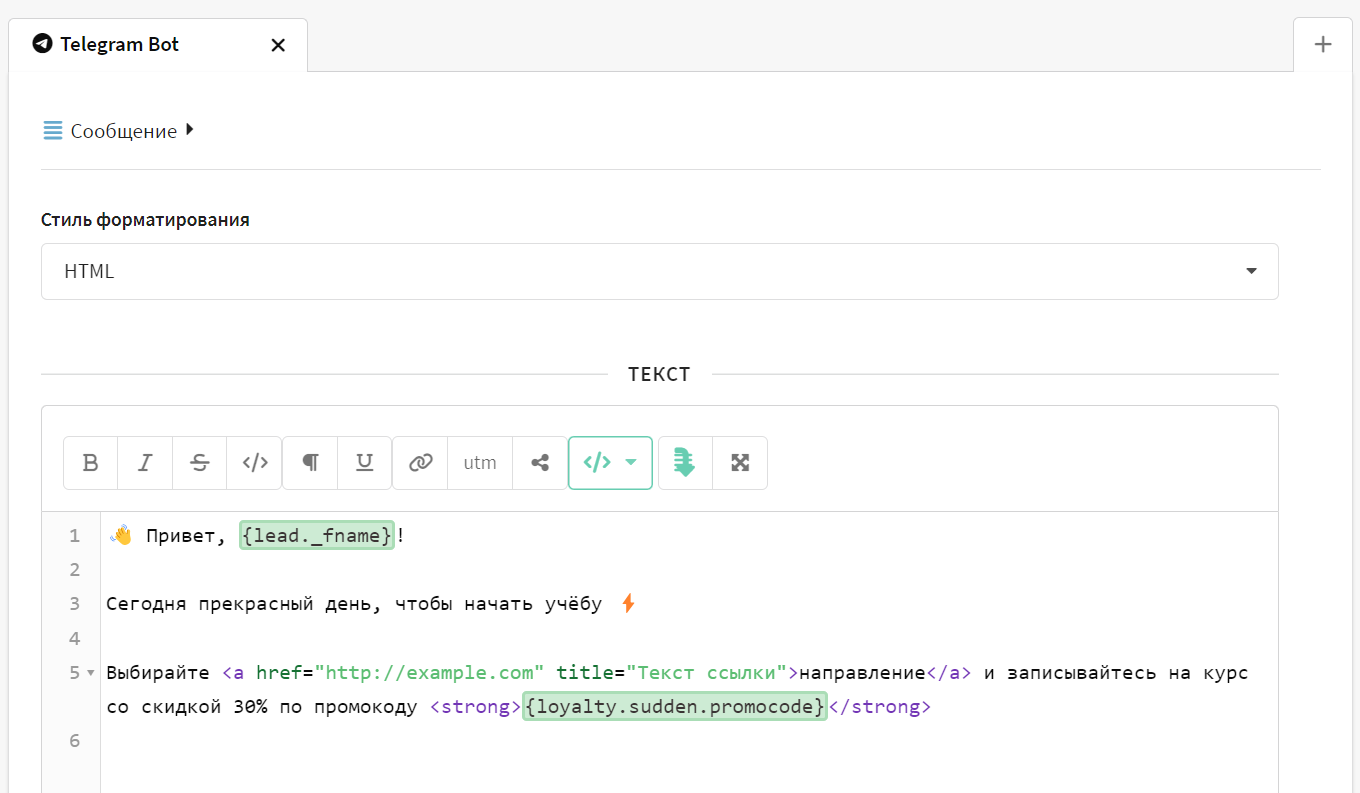This screenshot has width=1360, height=793.
Task: Toggle strikethrough text formatting
Action: (x=200, y=463)
